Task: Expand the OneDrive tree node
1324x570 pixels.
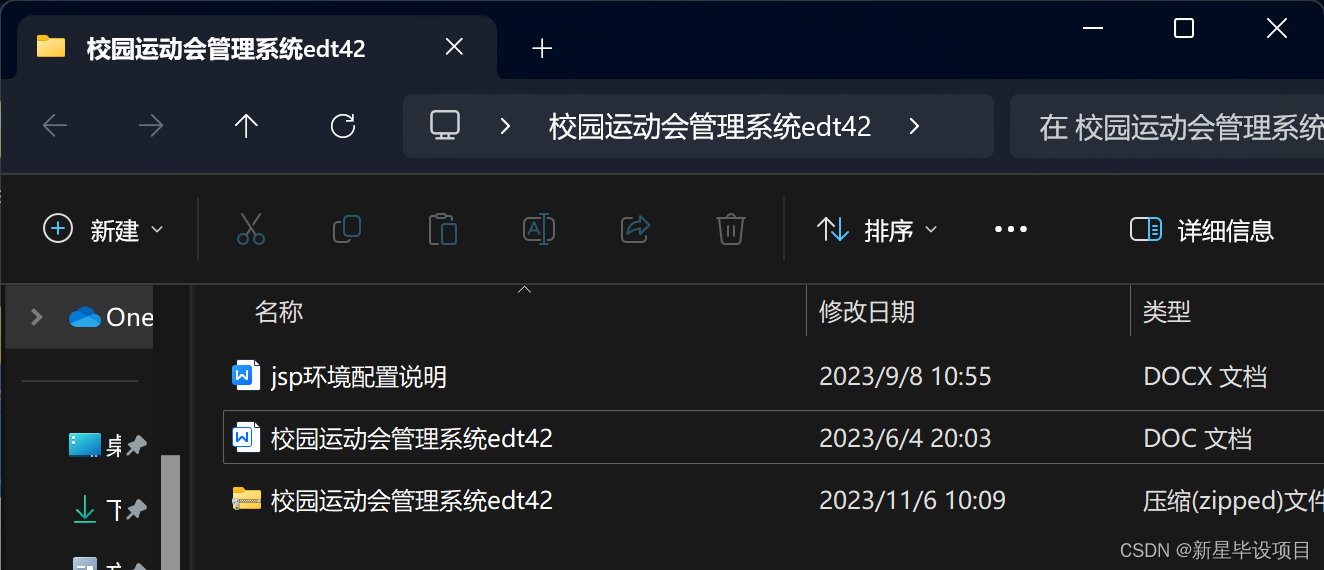Action: pos(37,317)
